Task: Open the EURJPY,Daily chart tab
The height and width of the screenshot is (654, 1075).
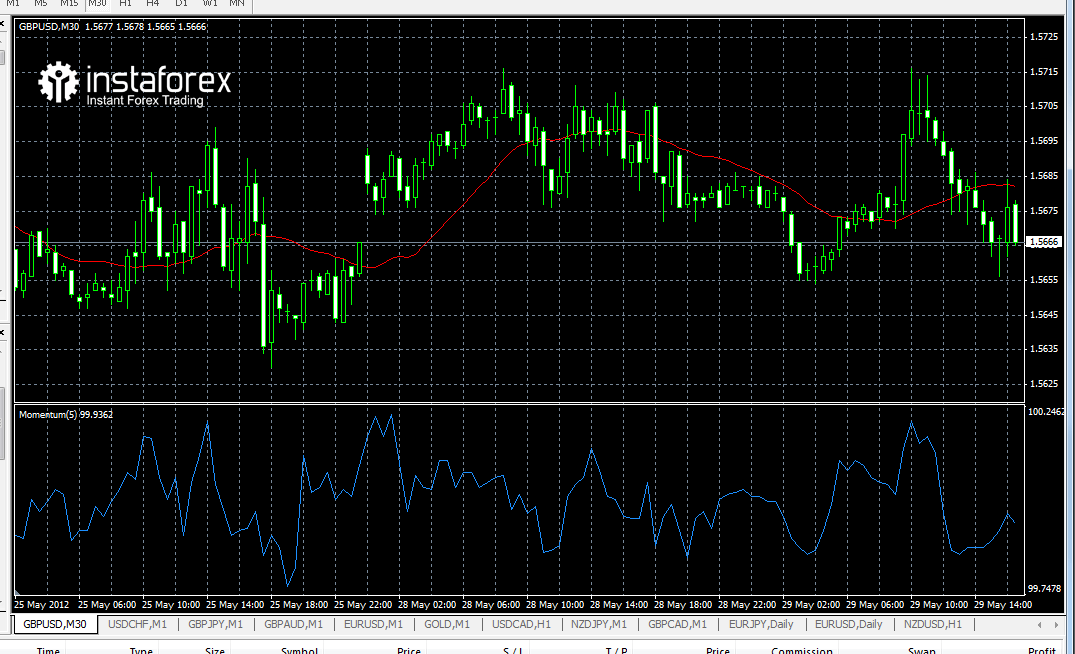Action: coord(760,624)
